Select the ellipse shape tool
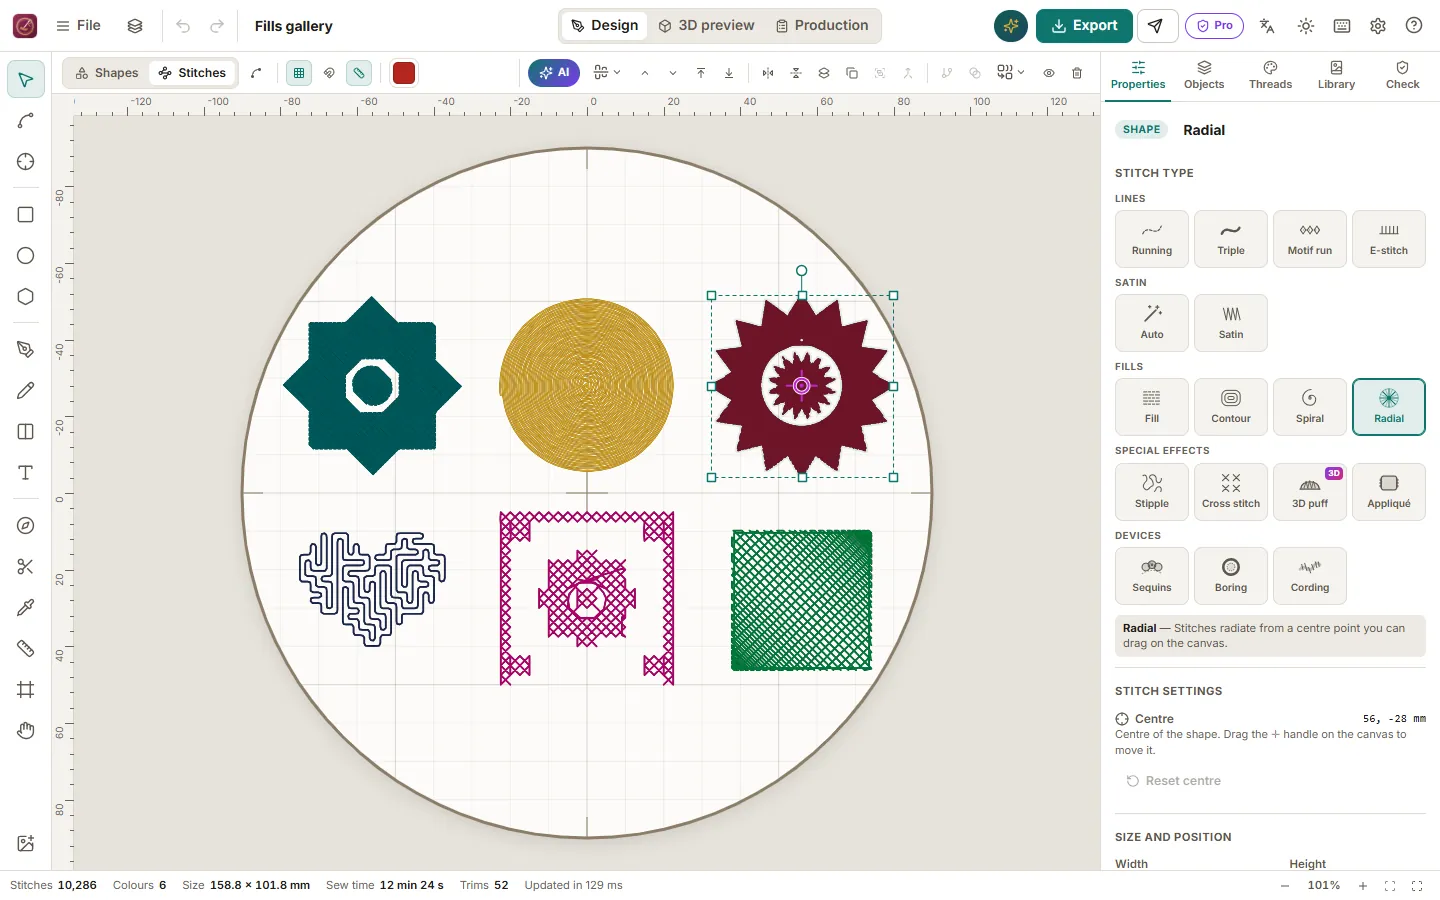Viewport: 1440px width, 900px height. point(26,256)
